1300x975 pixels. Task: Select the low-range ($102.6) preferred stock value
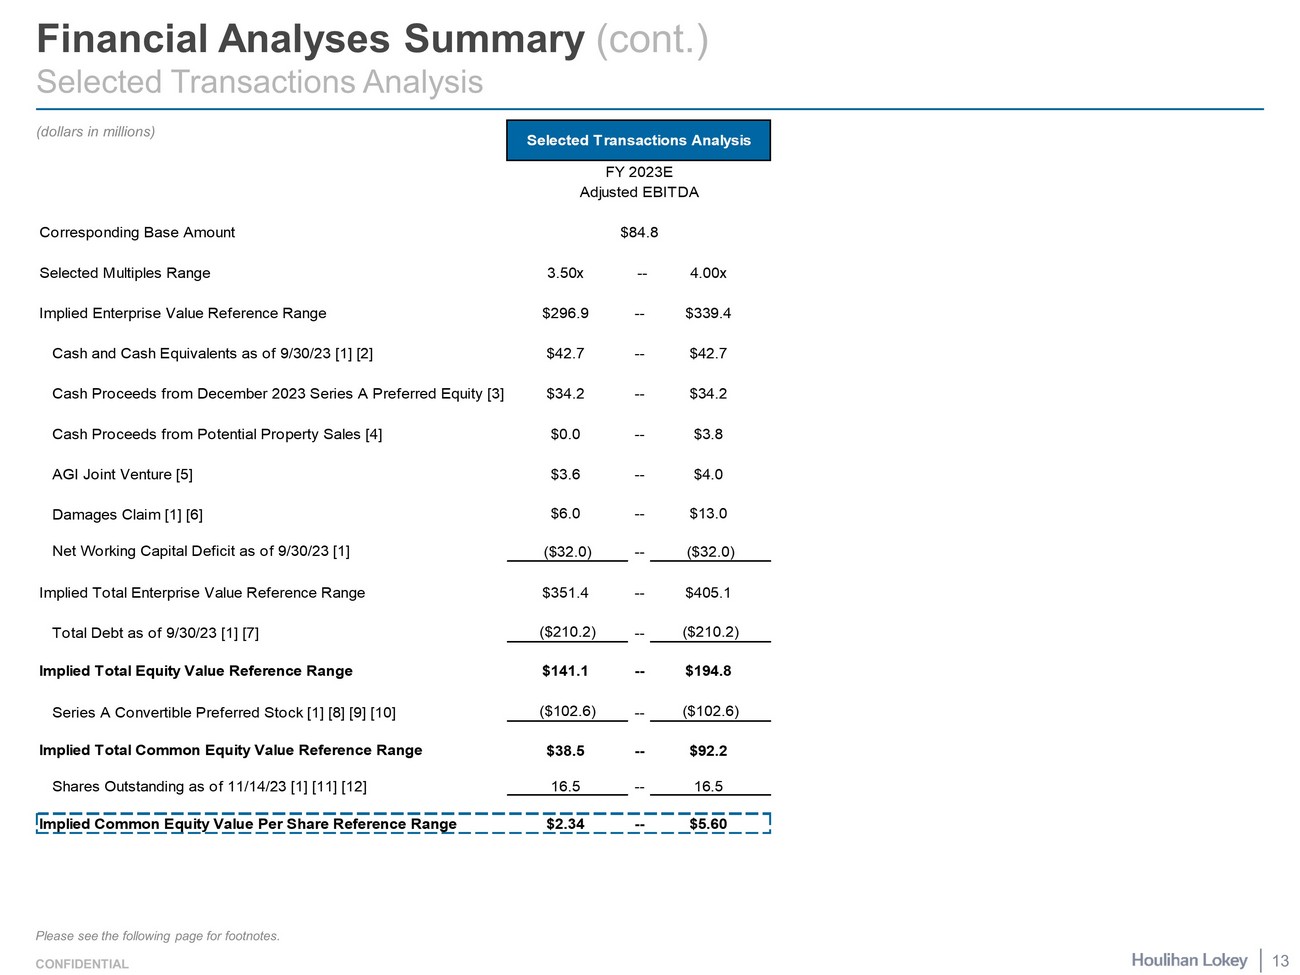(x=567, y=711)
